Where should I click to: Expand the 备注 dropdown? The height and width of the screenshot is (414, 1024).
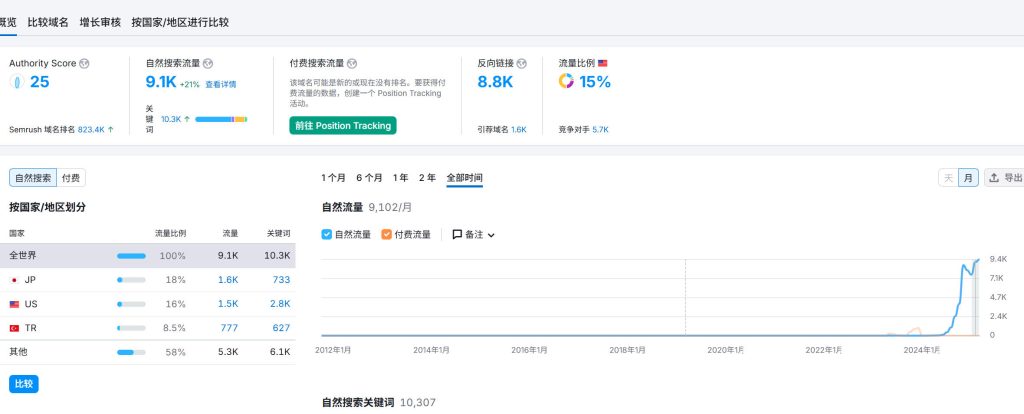[474, 235]
